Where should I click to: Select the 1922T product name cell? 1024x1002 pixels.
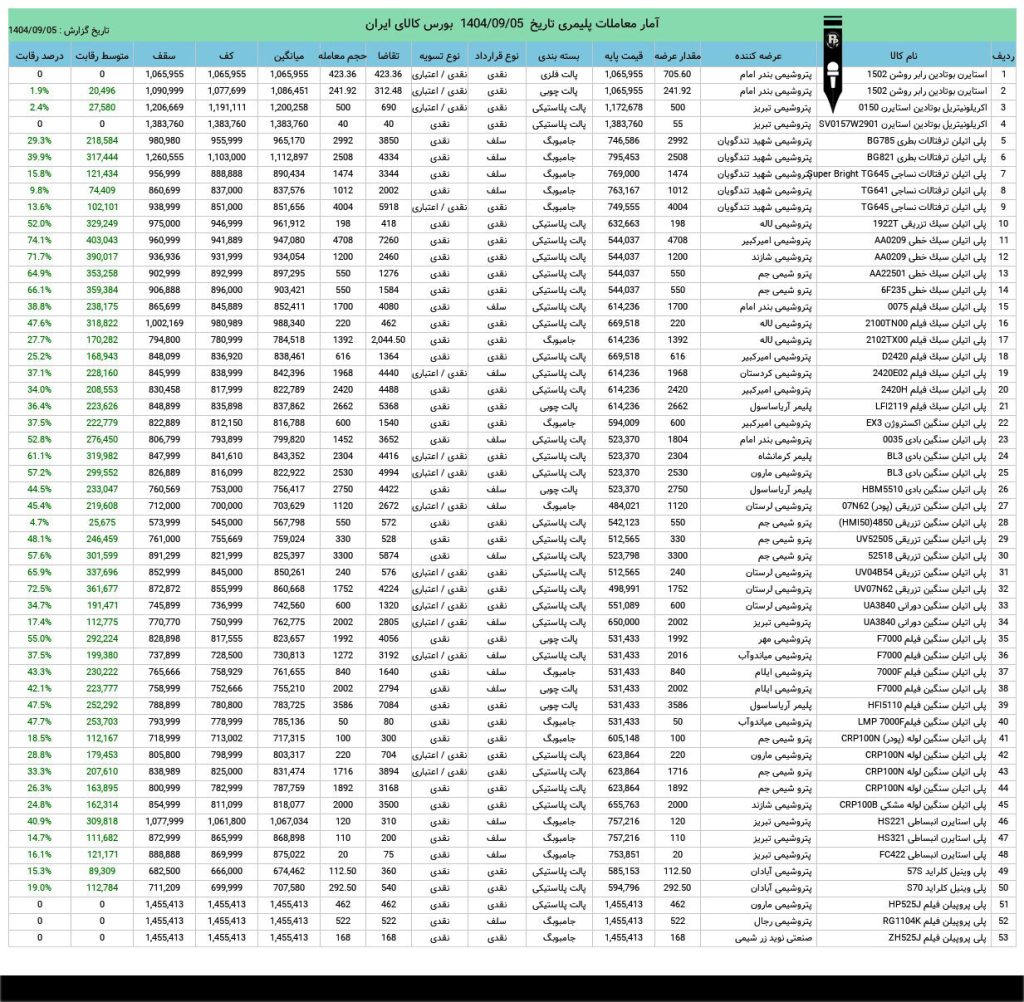click(x=904, y=224)
